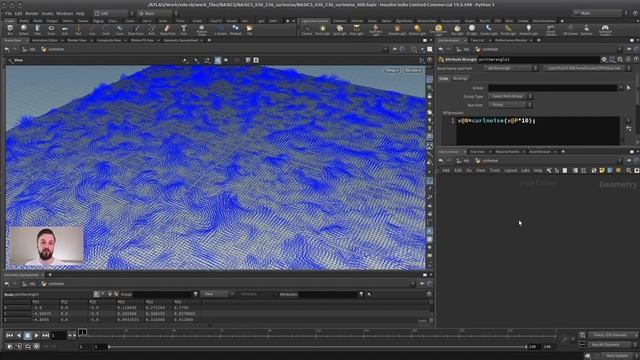Open the Bindings tab in wrangle parameters
Image resolution: width=640 pixels, height=360 pixels.
pos(460,78)
